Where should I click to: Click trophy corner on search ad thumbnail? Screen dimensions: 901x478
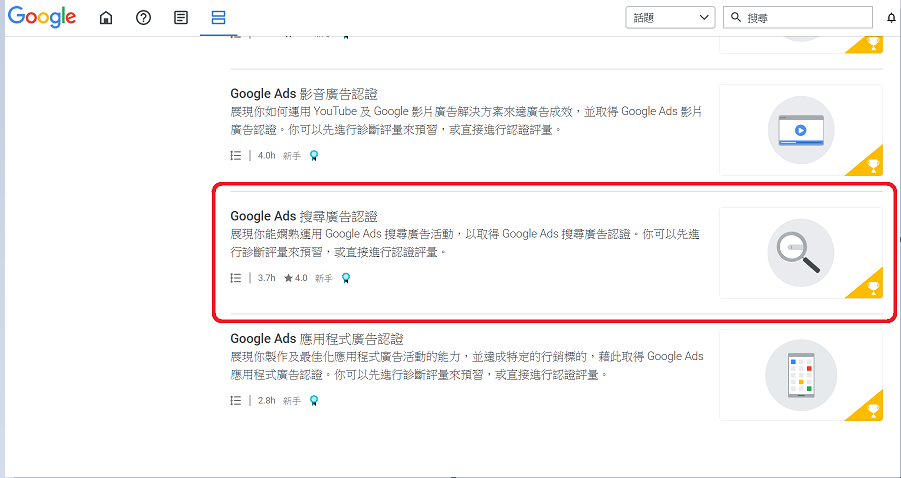click(869, 287)
